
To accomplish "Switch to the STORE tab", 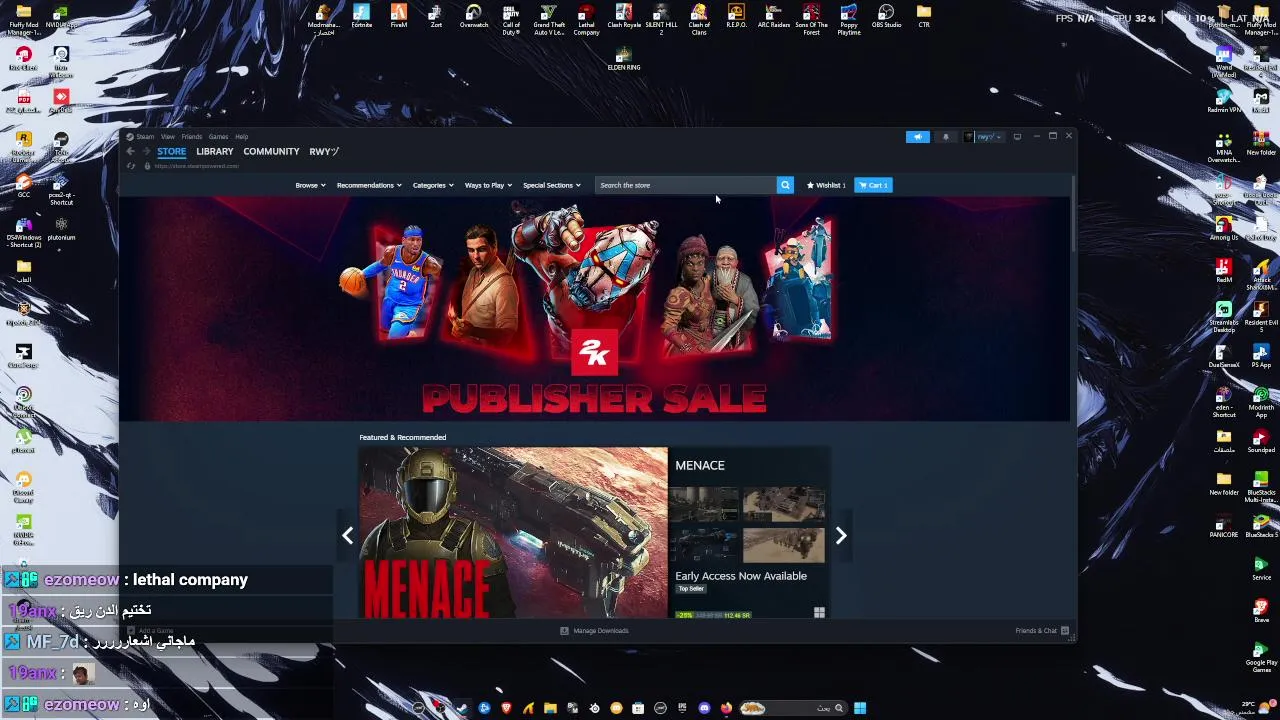I will [x=171, y=152].
